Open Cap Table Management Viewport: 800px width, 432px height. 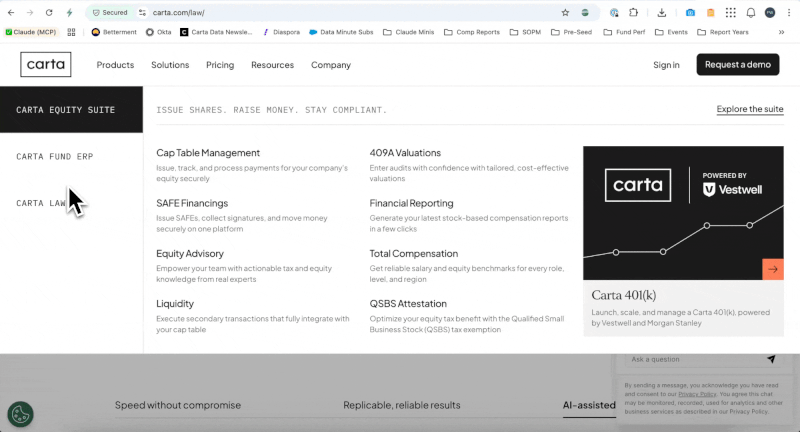pos(208,153)
